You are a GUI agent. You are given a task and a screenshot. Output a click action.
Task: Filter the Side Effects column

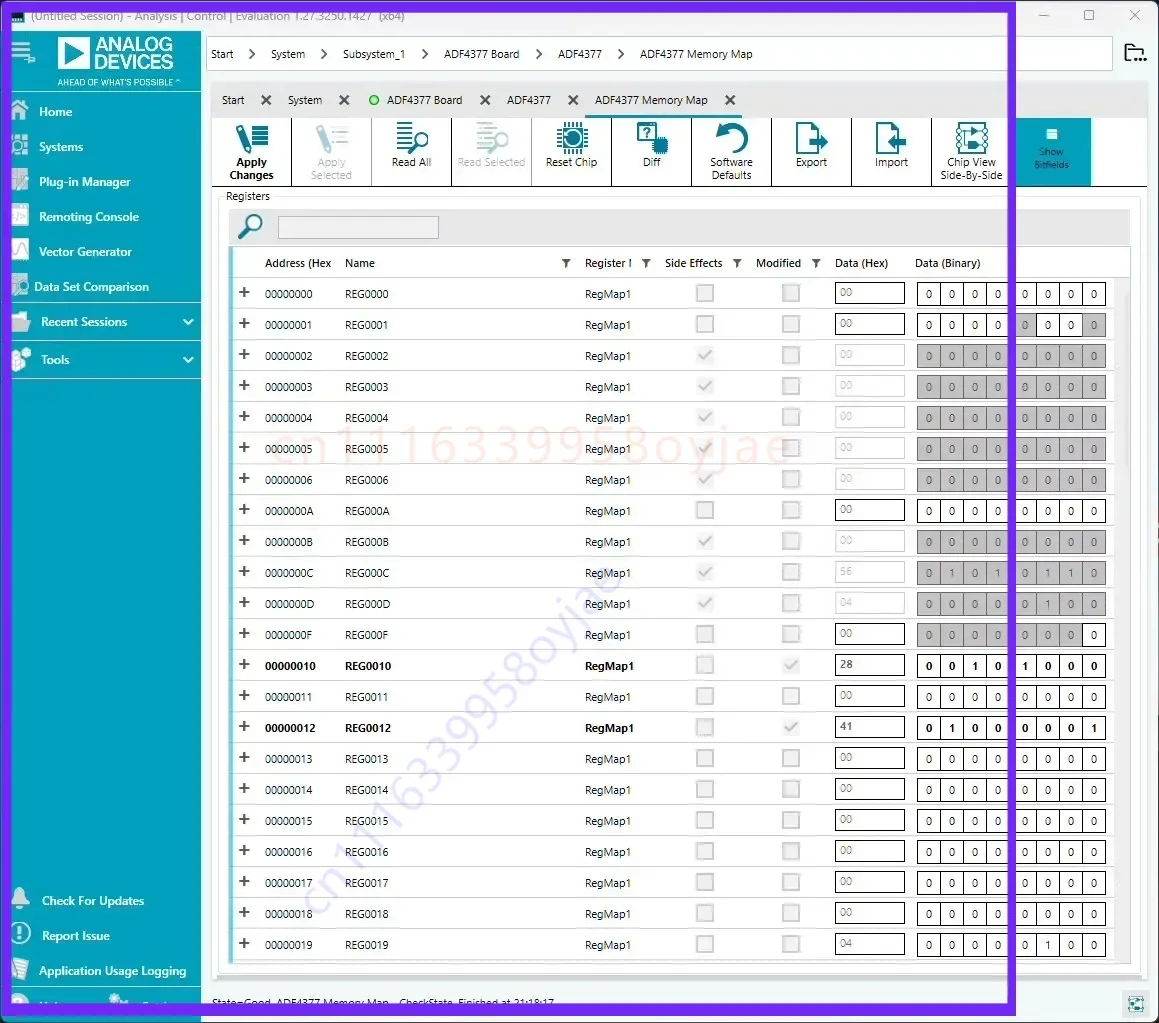(x=737, y=263)
